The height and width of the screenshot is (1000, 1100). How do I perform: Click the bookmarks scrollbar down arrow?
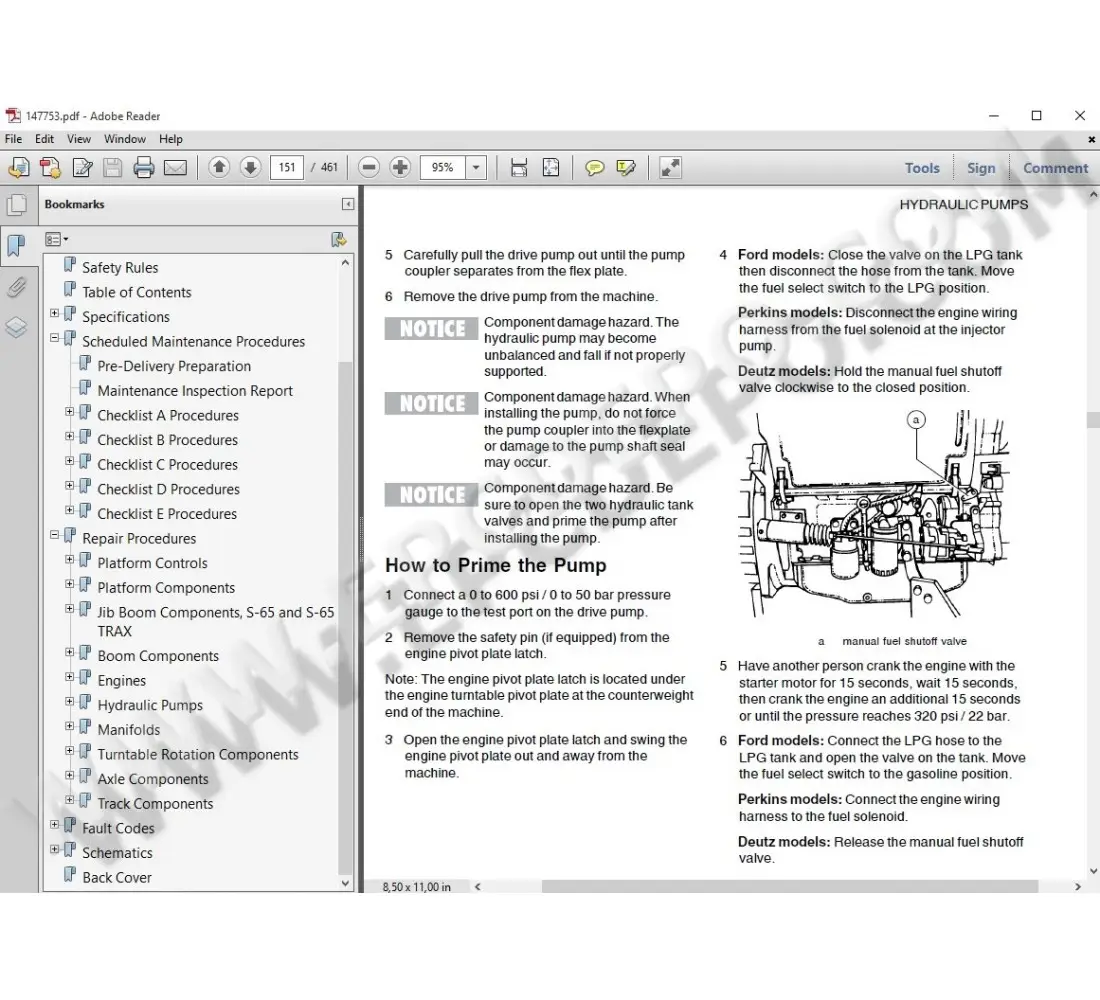point(344,883)
